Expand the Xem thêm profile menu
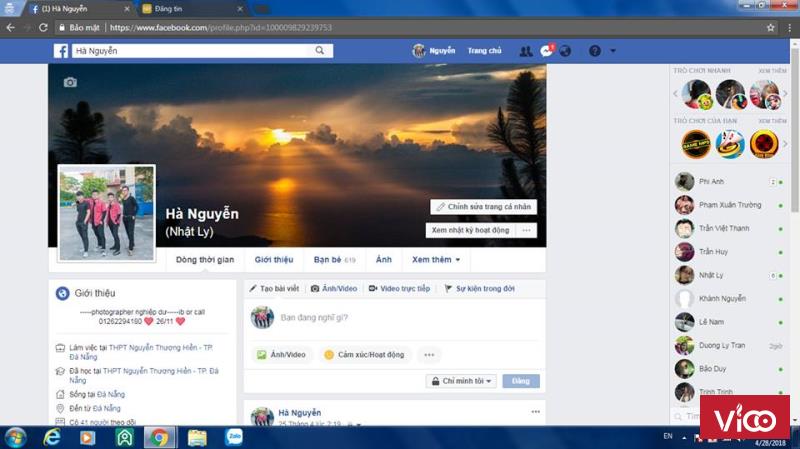 pos(436,260)
